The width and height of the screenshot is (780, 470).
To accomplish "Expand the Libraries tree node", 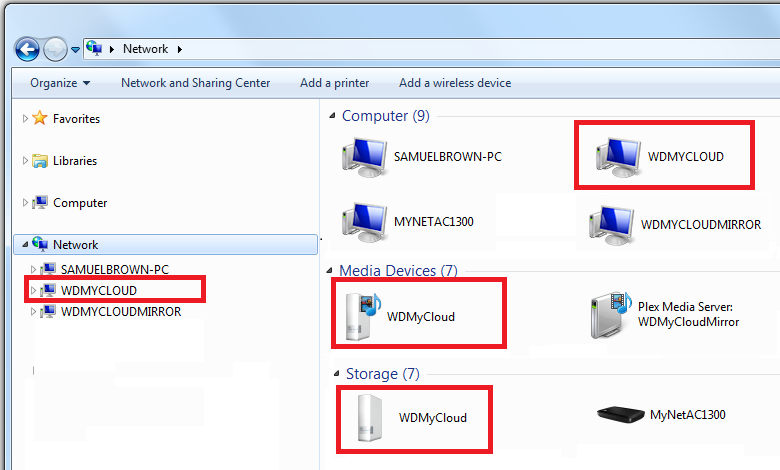I will (25, 161).
